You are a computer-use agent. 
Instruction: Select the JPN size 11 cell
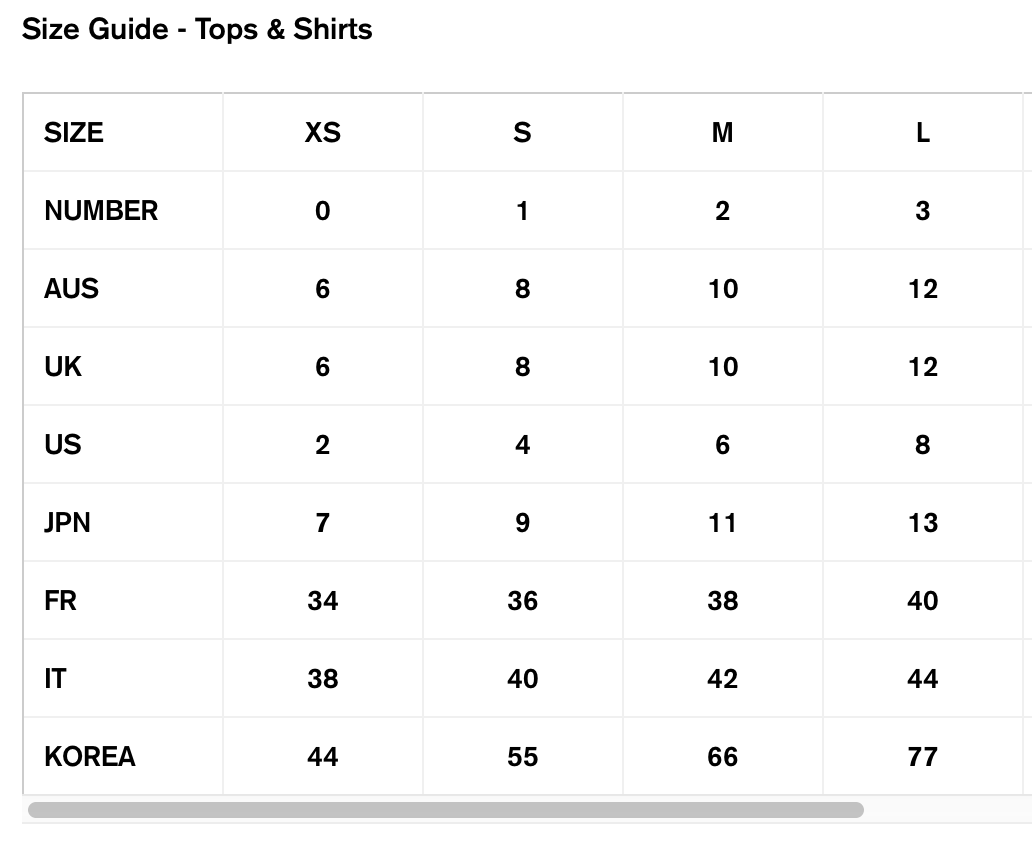click(722, 523)
